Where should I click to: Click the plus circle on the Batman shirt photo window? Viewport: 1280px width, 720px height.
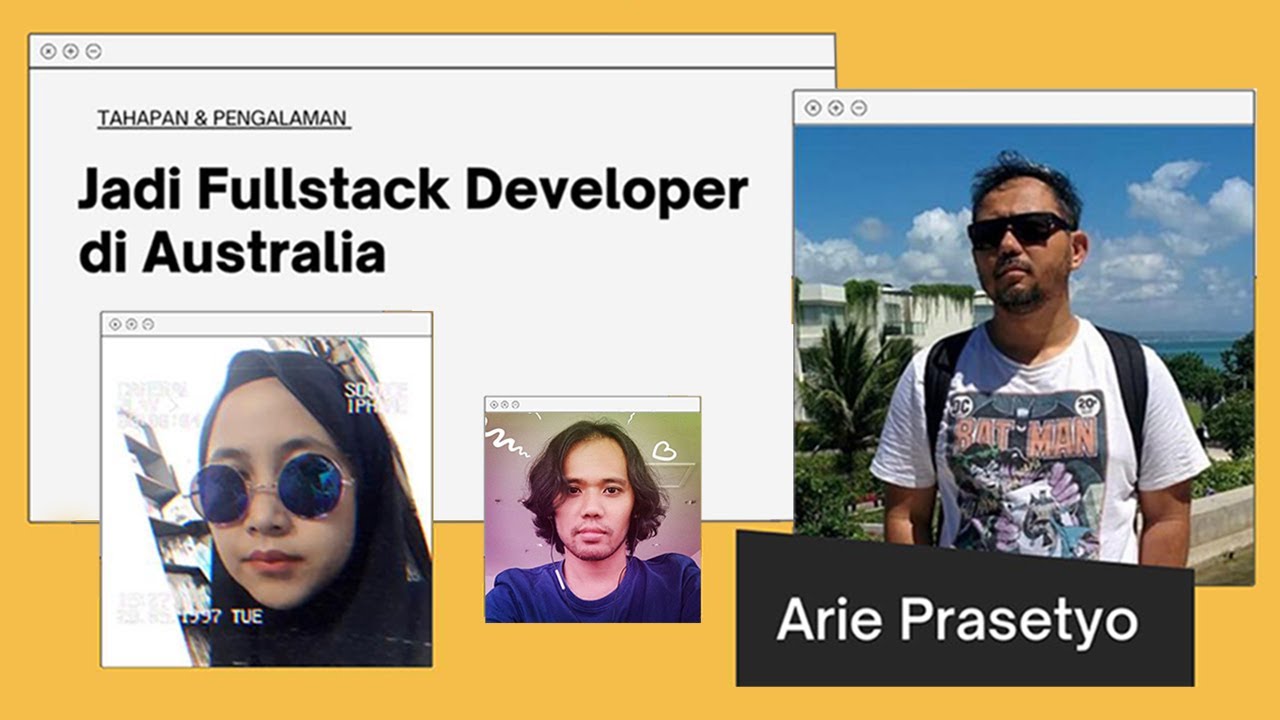(x=836, y=108)
